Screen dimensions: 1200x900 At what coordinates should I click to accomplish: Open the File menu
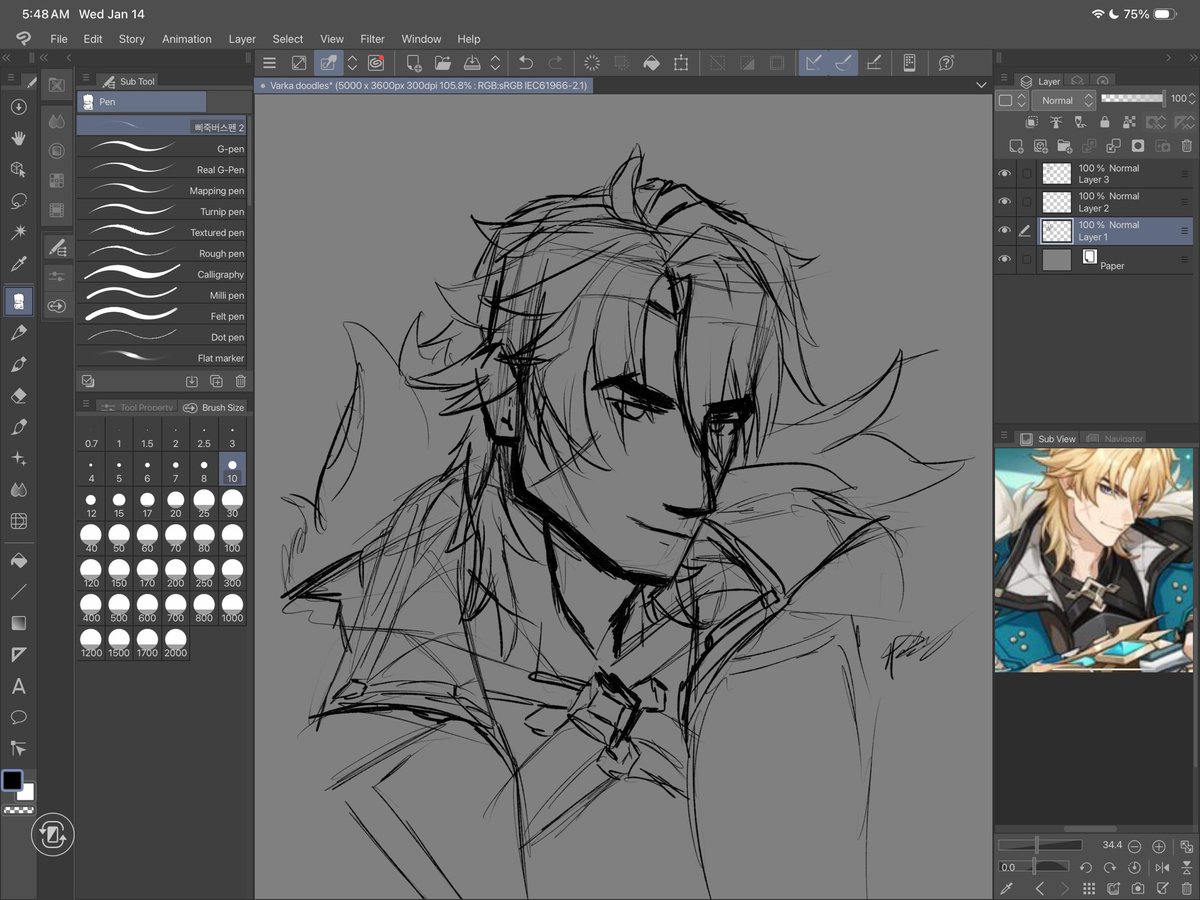point(59,39)
